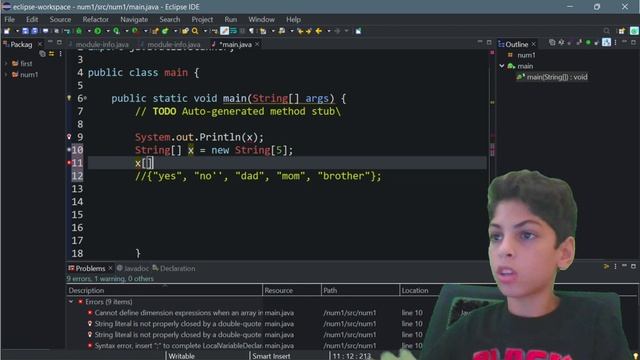Image resolution: width=640 pixels, height=360 pixels.
Task: Open Package Explorer view menu dots
Action: coord(60,53)
